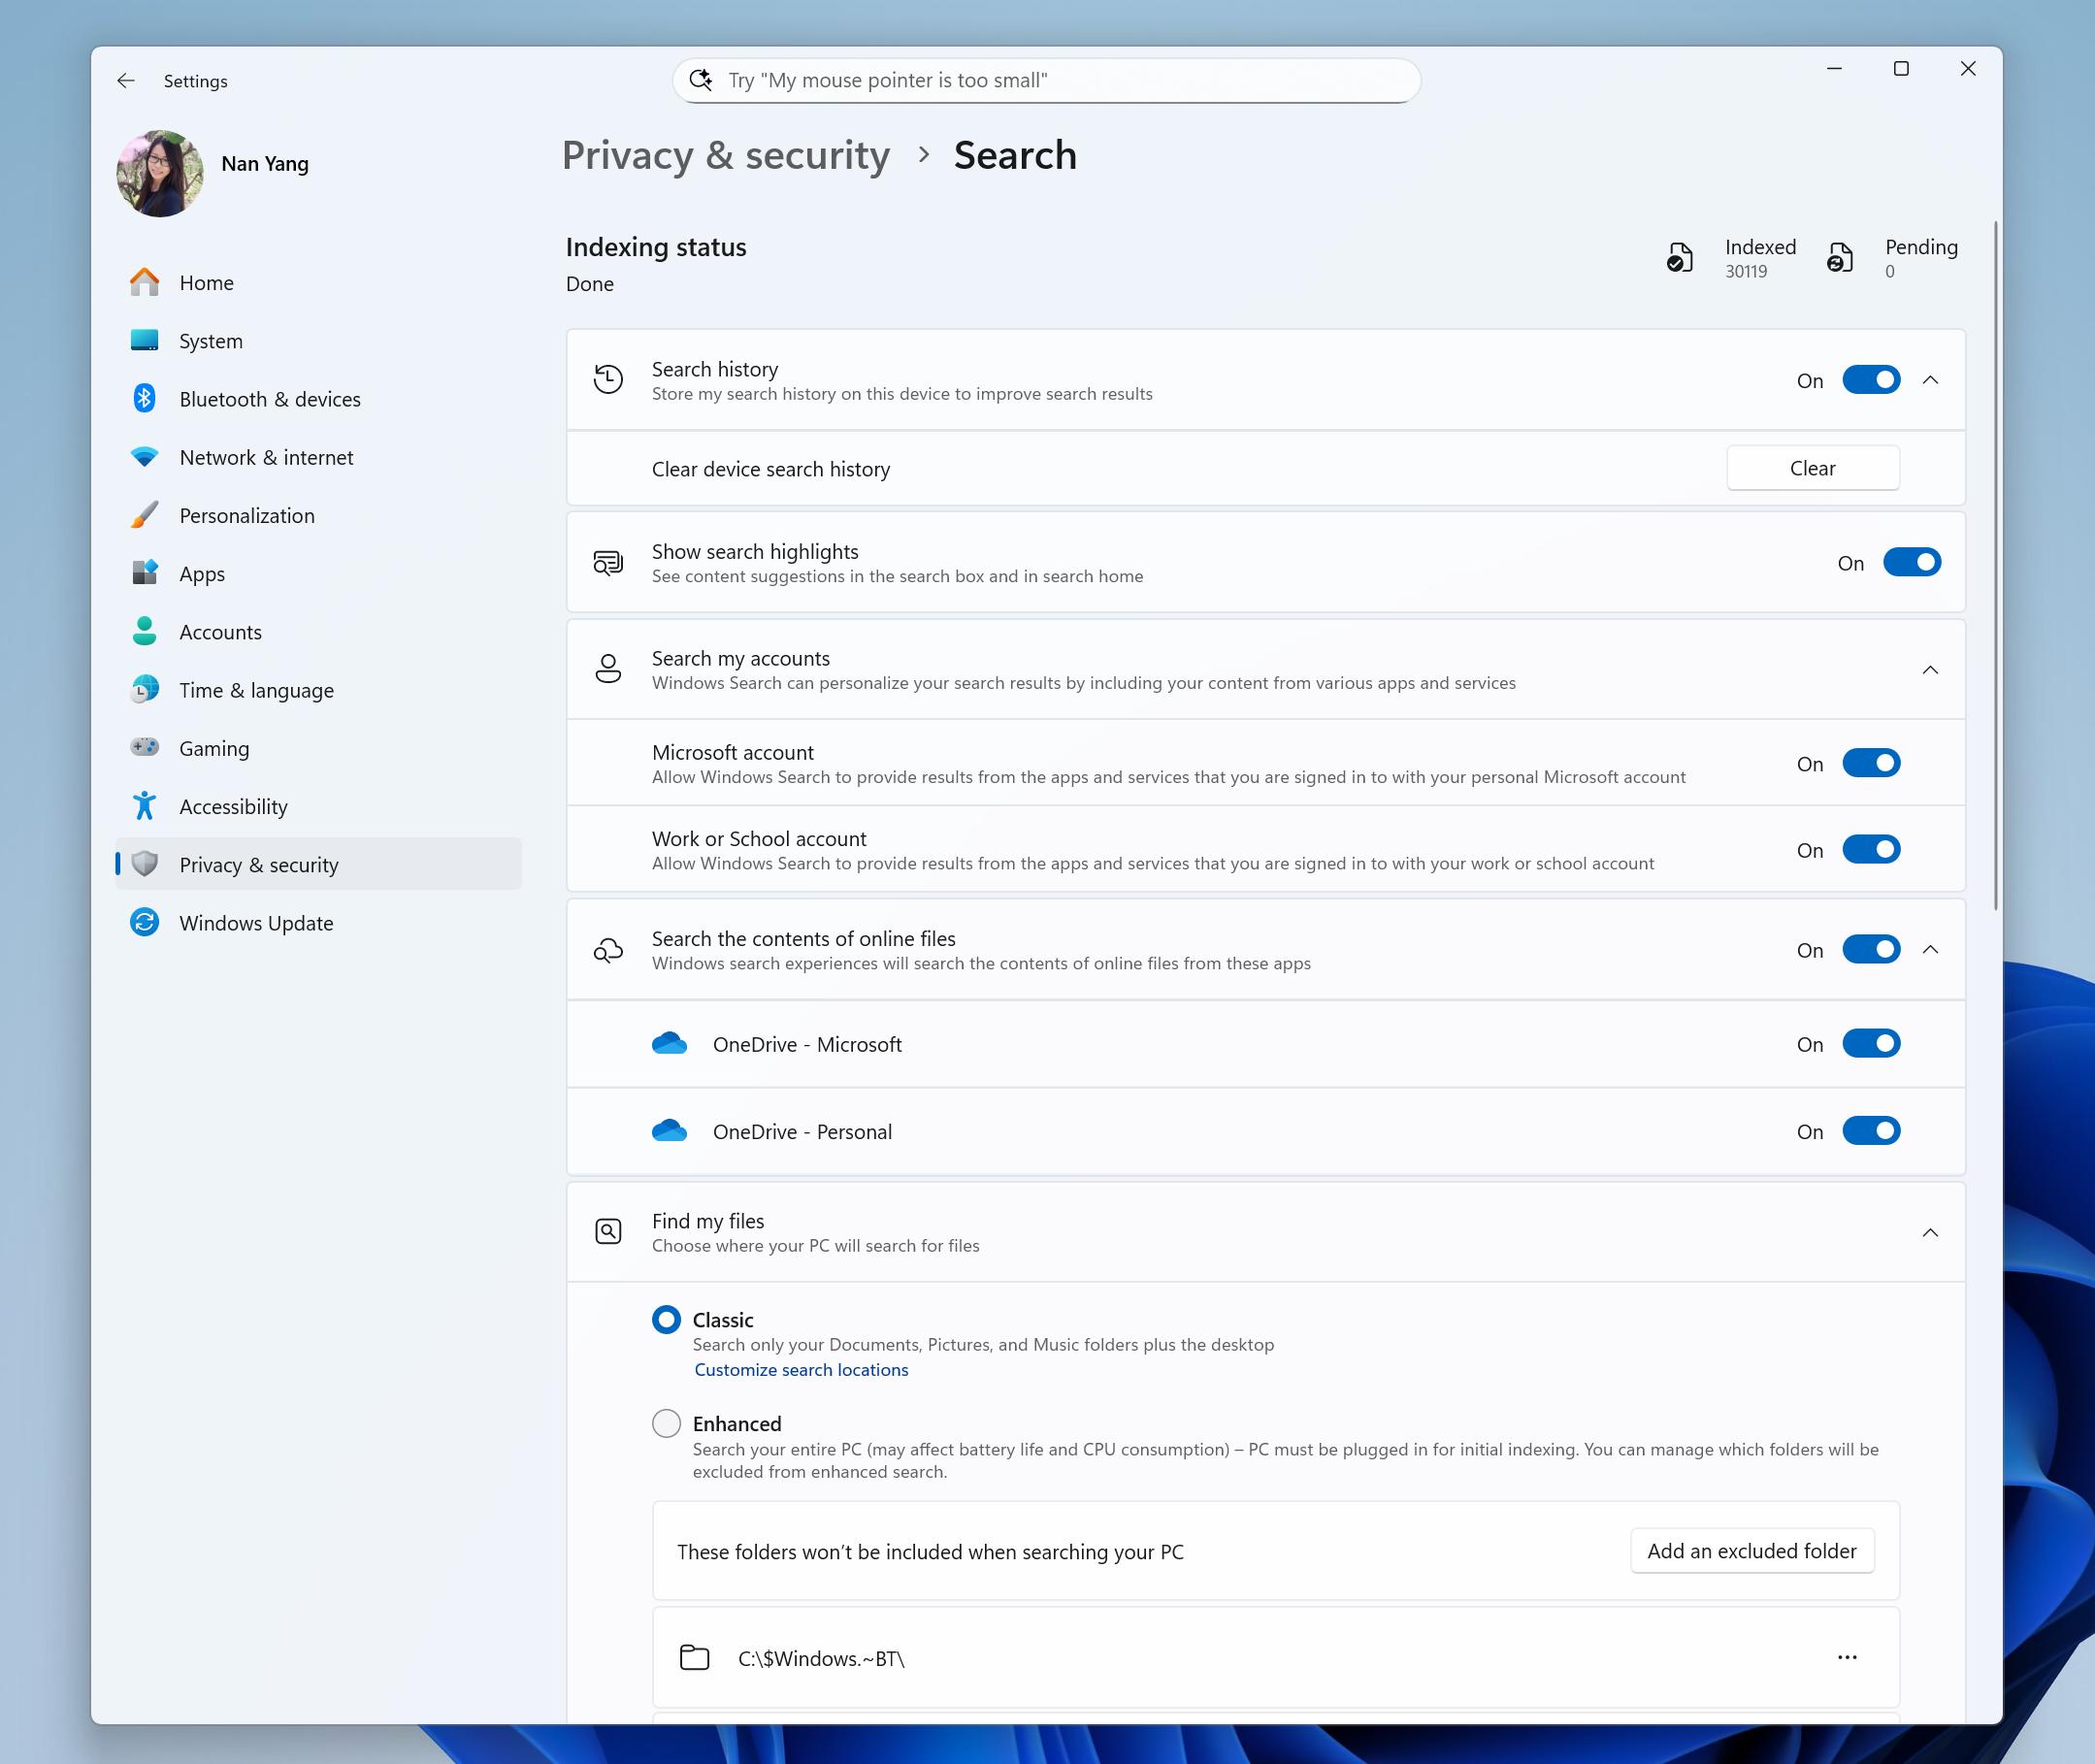This screenshot has height=1764, width=2095.
Task: Click Nan Yang's profile picture
Action: [x=159, y=172]
